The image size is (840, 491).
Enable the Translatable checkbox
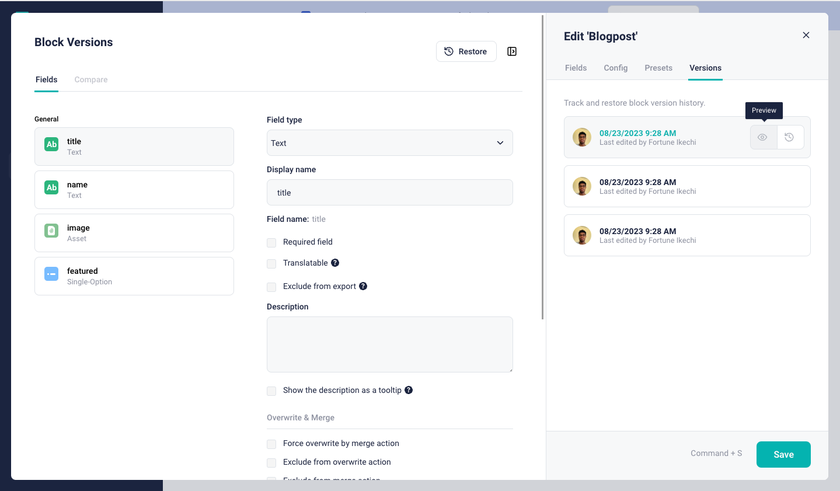tap(272, 263)
